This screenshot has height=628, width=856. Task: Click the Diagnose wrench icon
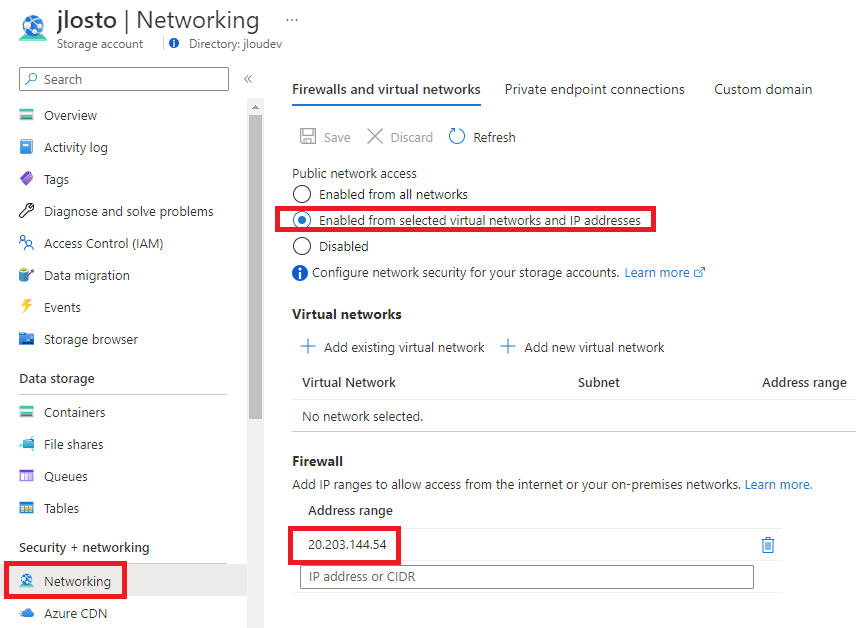26,211
